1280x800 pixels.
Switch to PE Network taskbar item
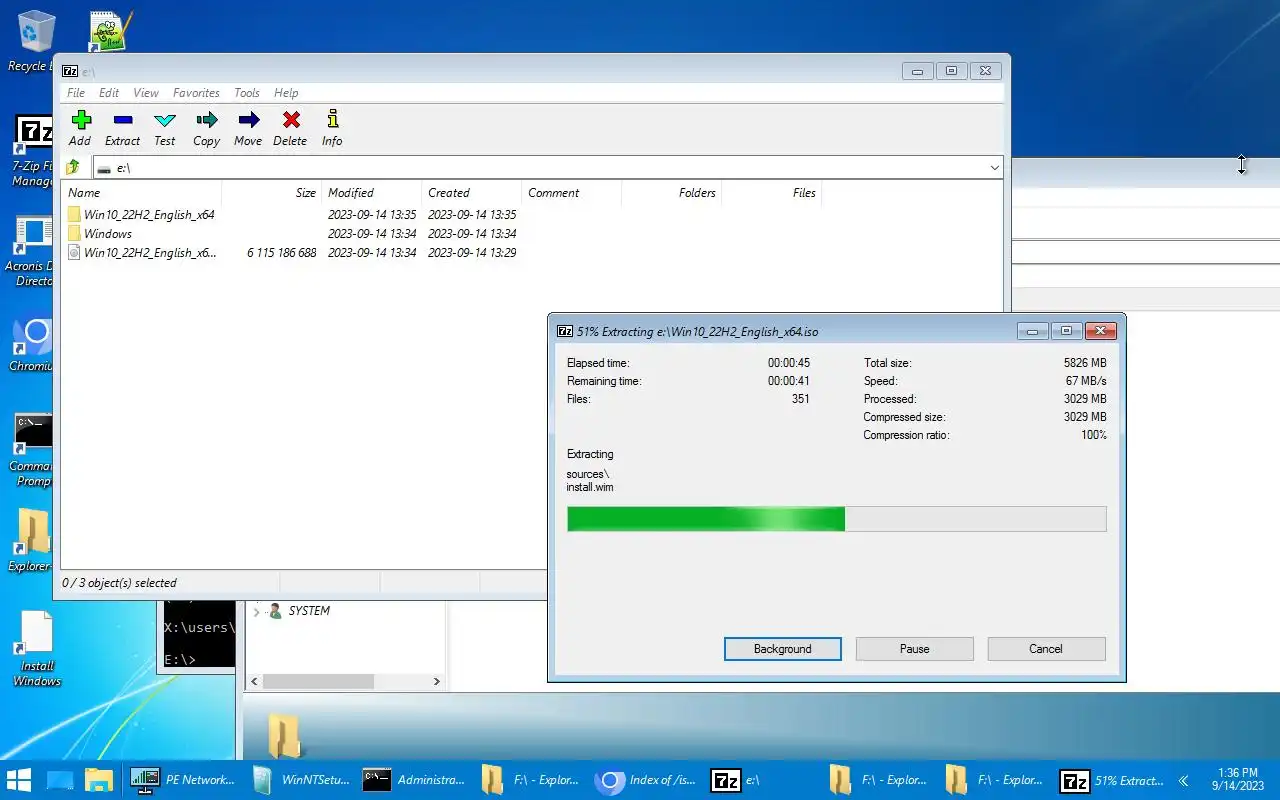184,780
